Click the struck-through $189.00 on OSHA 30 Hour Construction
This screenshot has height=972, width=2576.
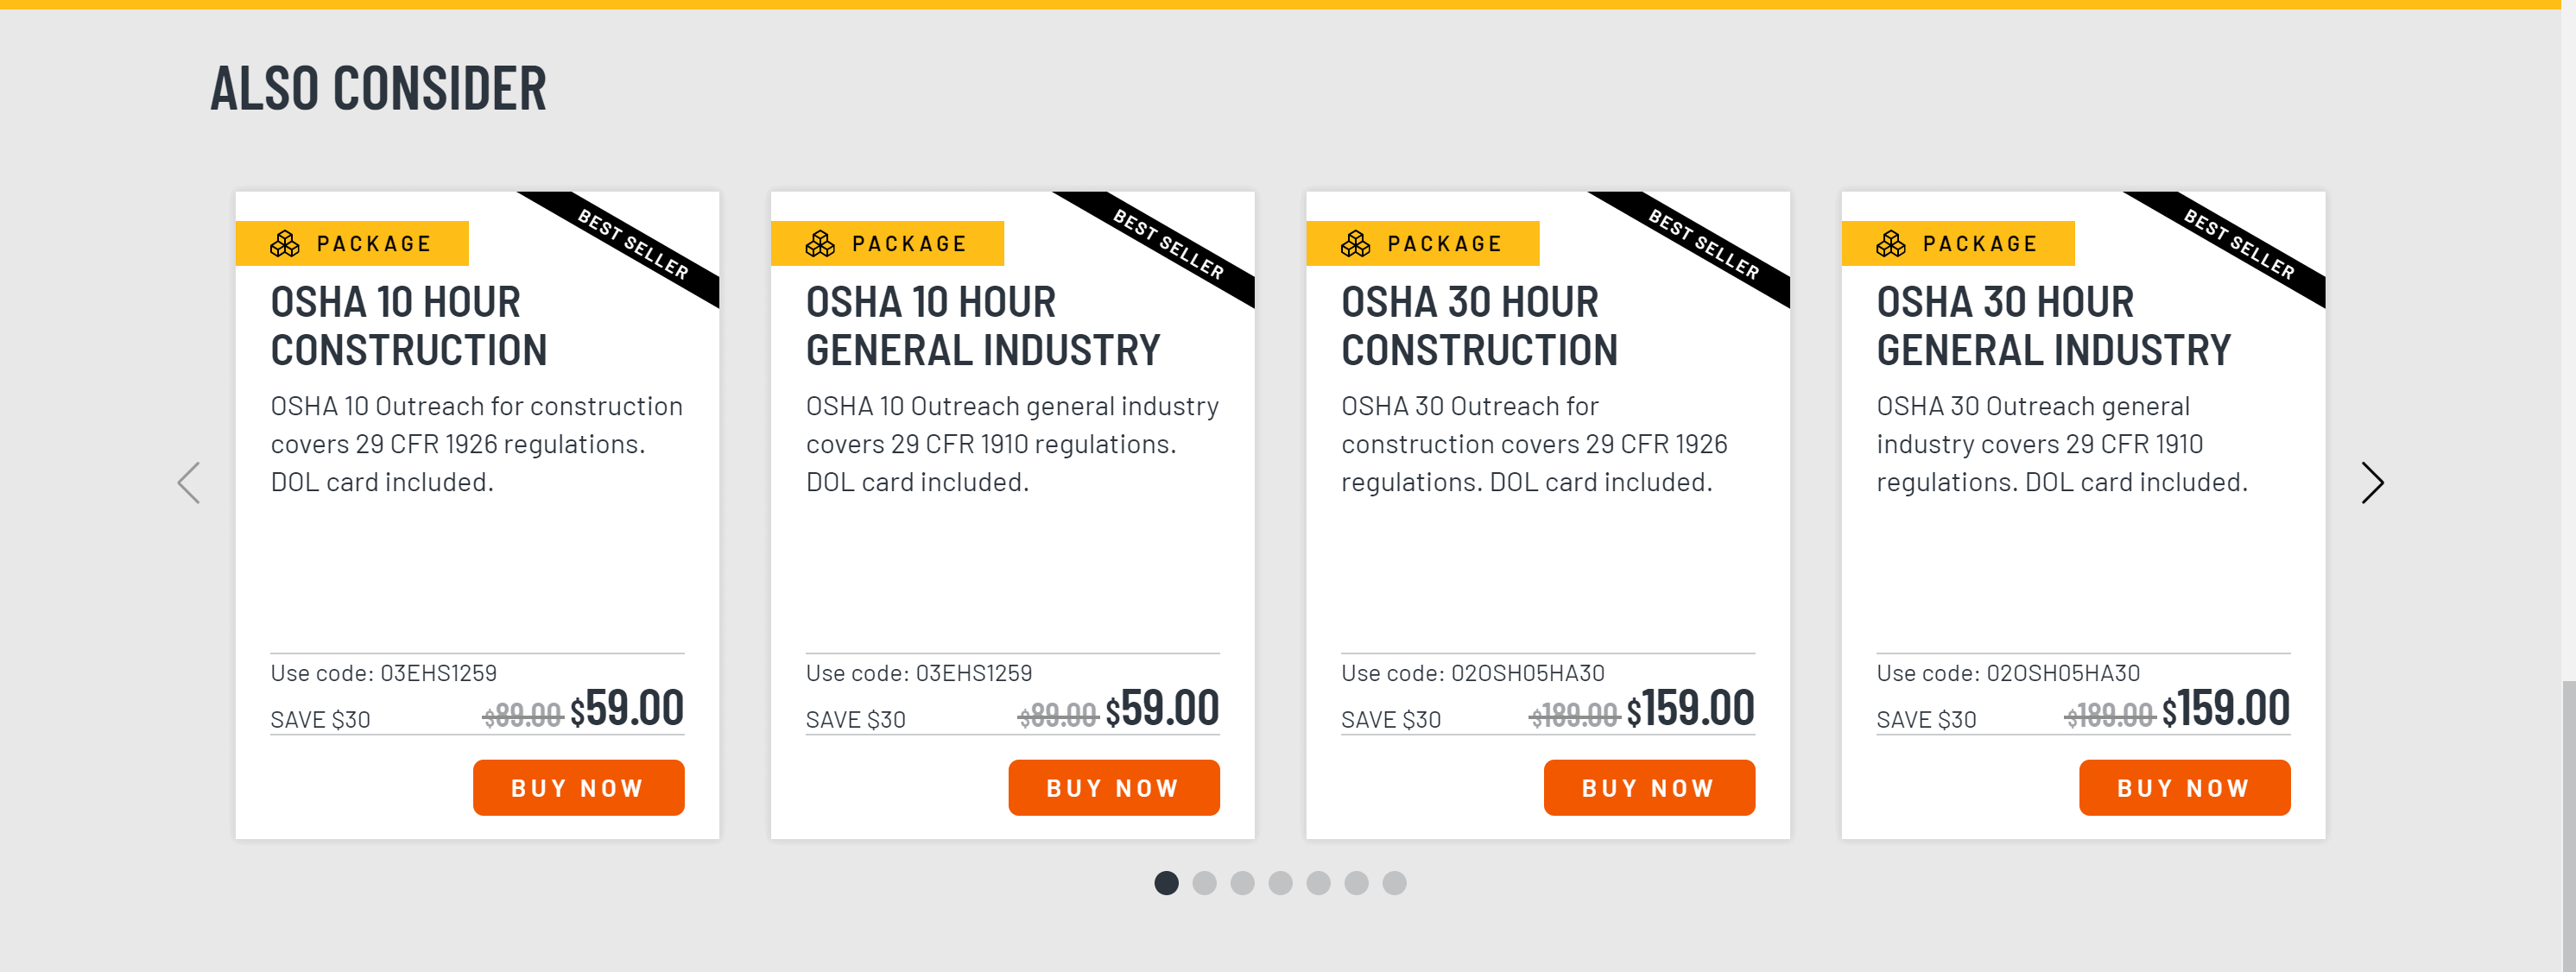click(1574, 715)
